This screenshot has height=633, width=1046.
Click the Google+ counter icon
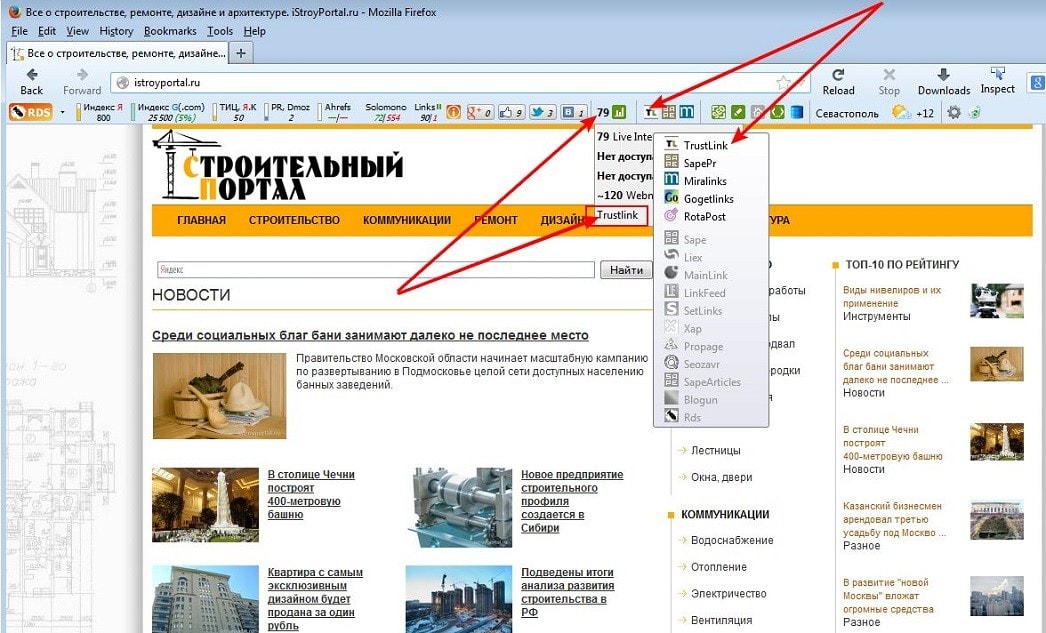[x=480, y=112]
